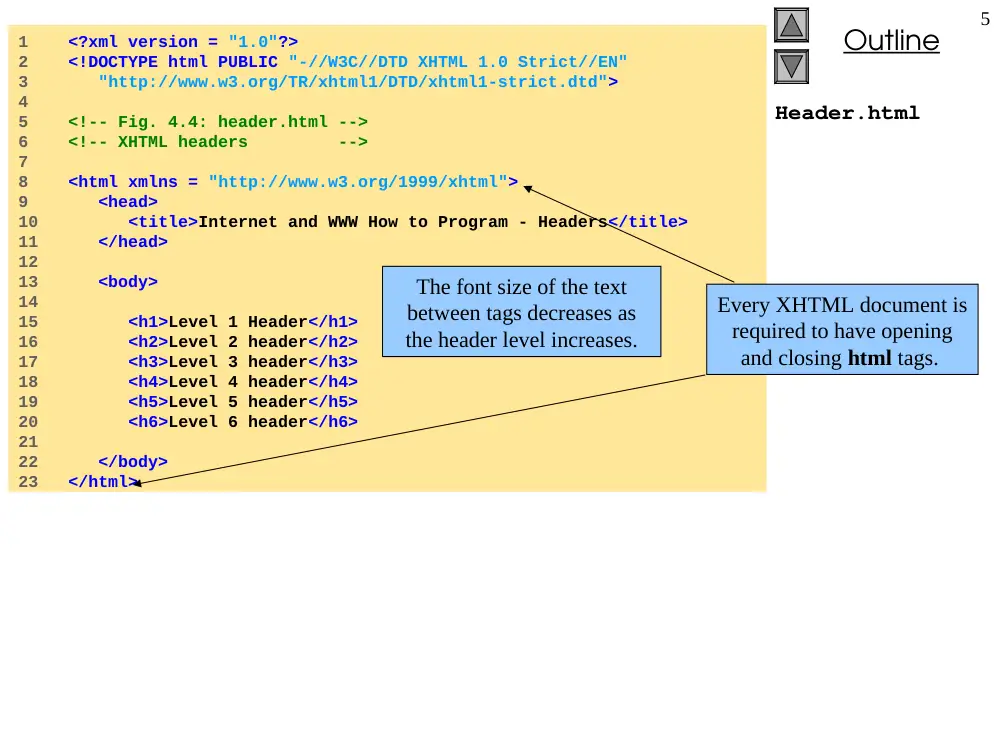
Task: Click line number 10
Action: (x=28, y=222)
